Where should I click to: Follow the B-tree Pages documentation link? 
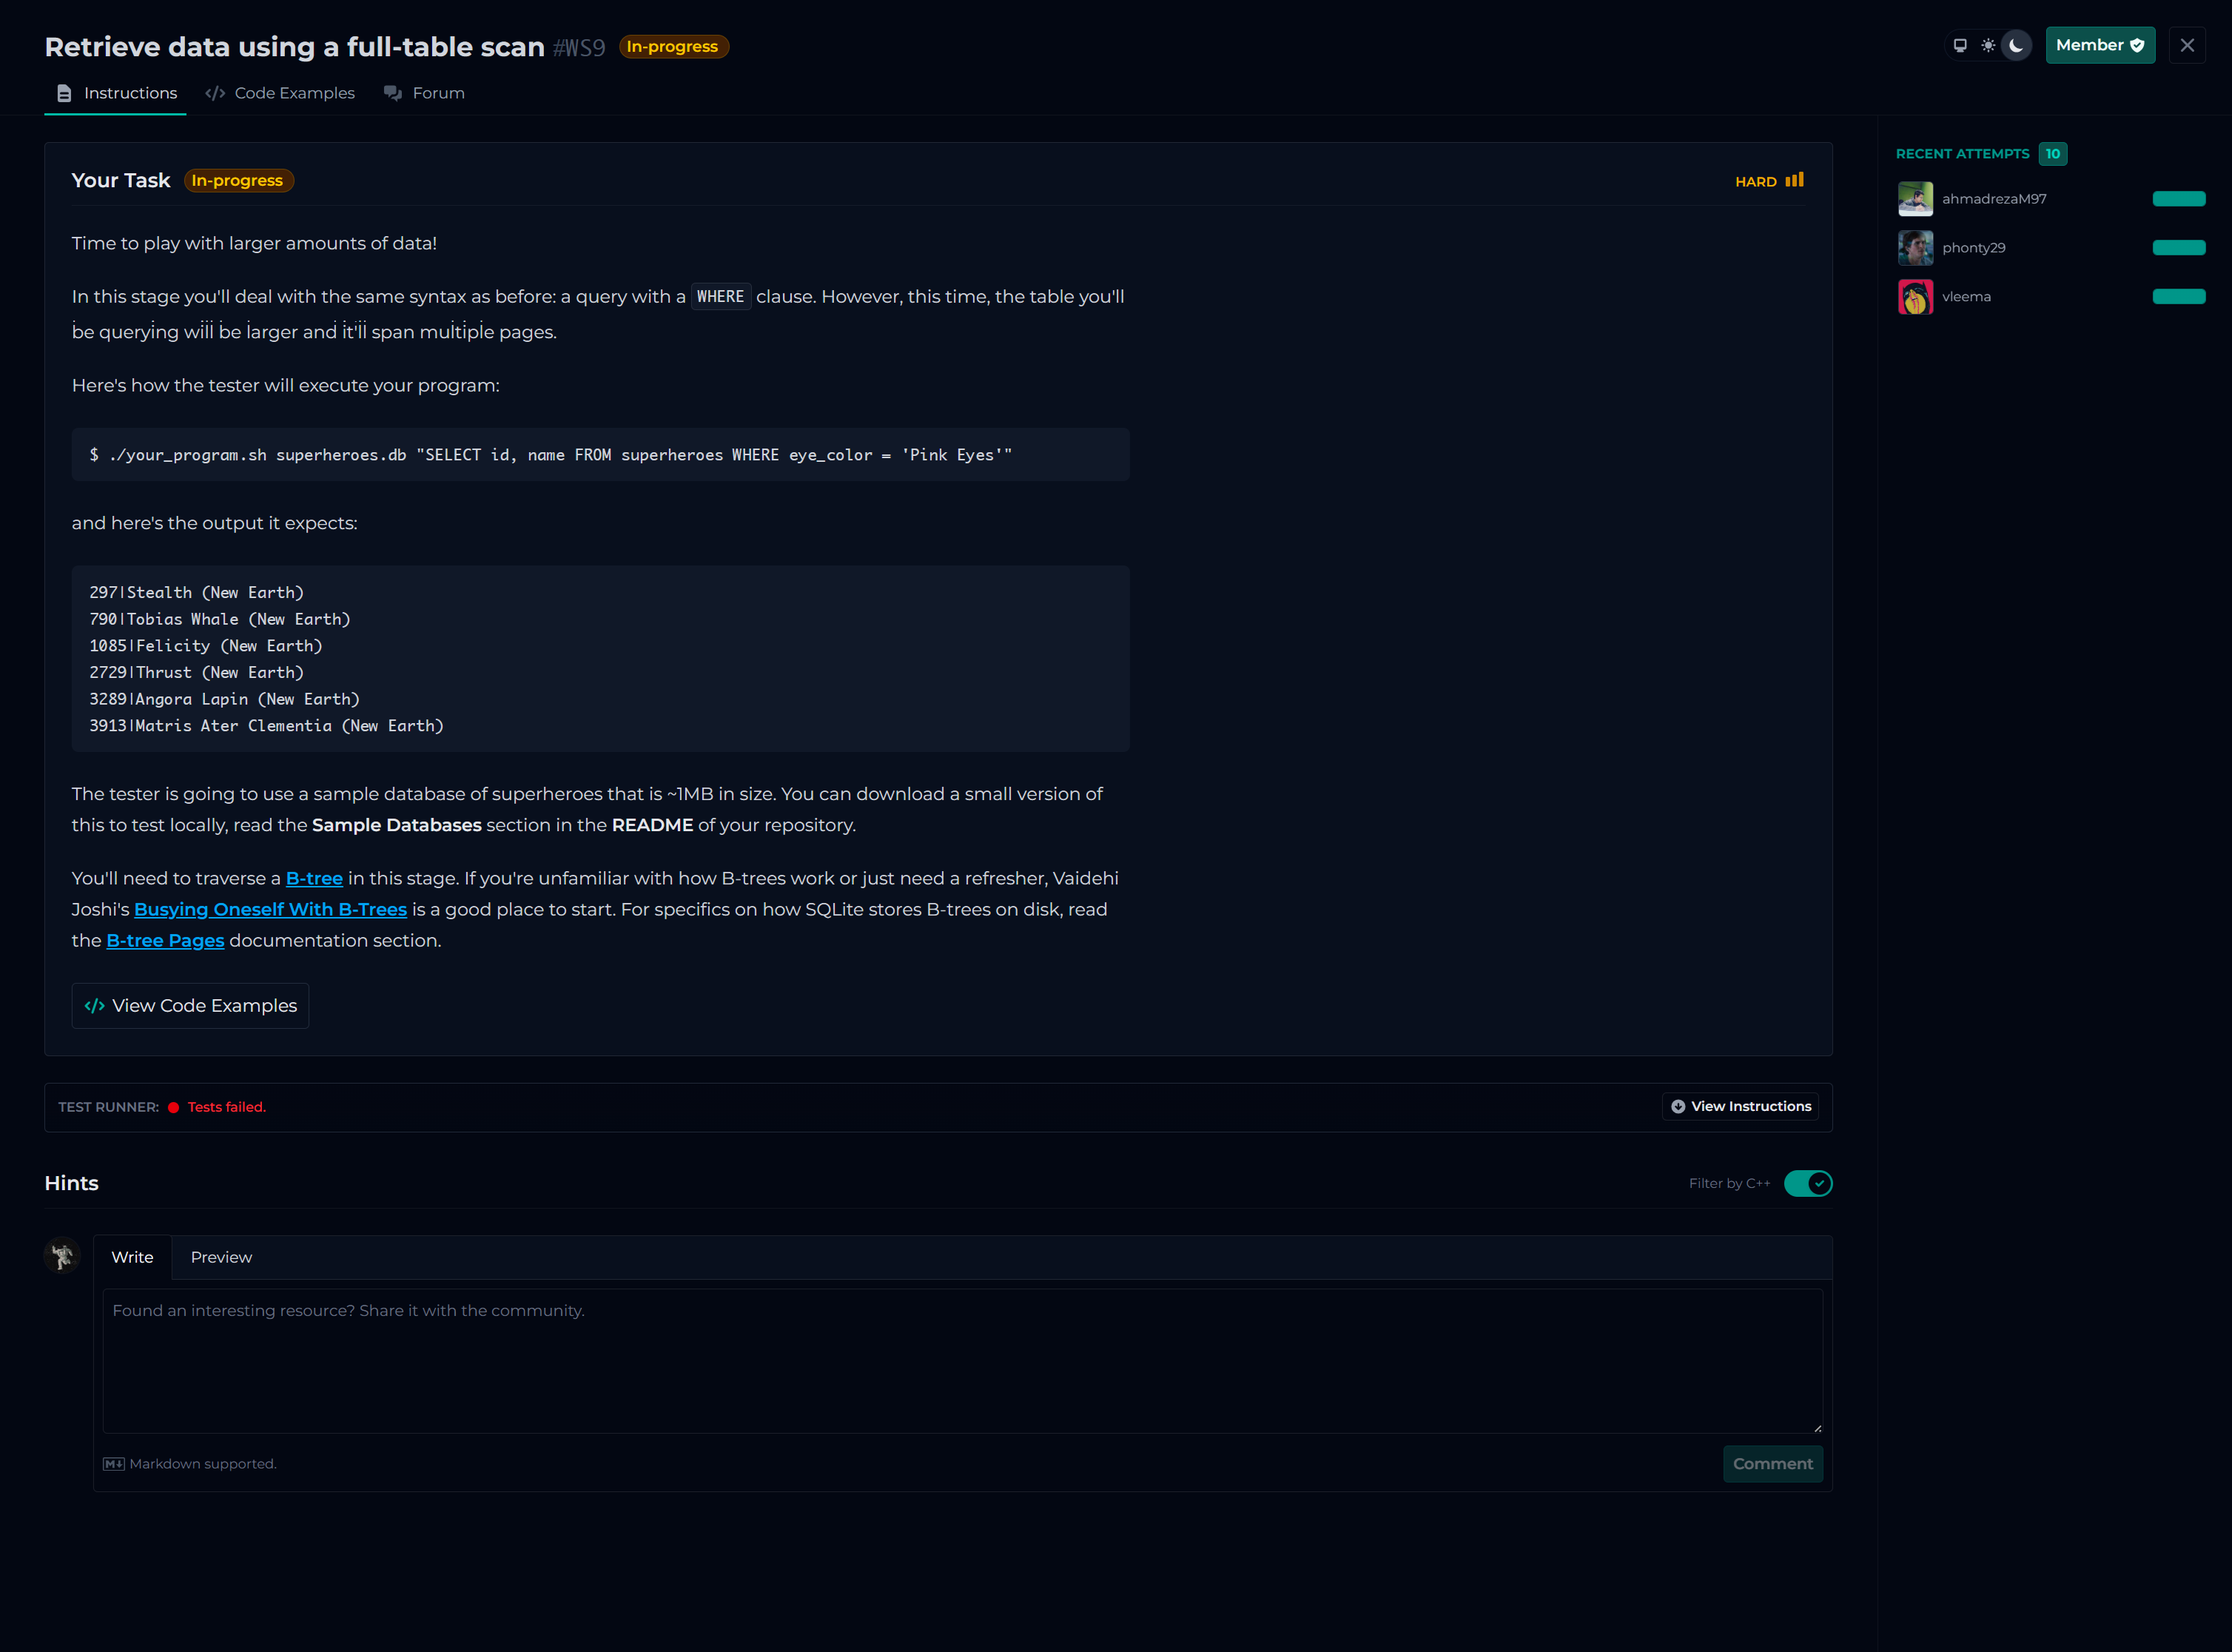tap(165, 940)
